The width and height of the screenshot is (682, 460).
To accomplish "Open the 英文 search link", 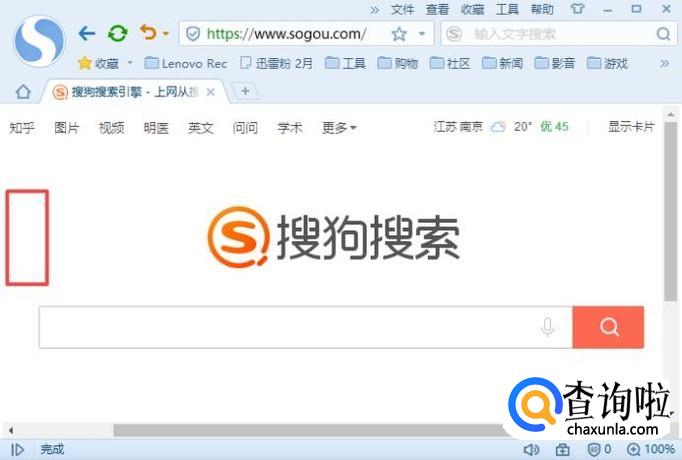I will point(201,128).
